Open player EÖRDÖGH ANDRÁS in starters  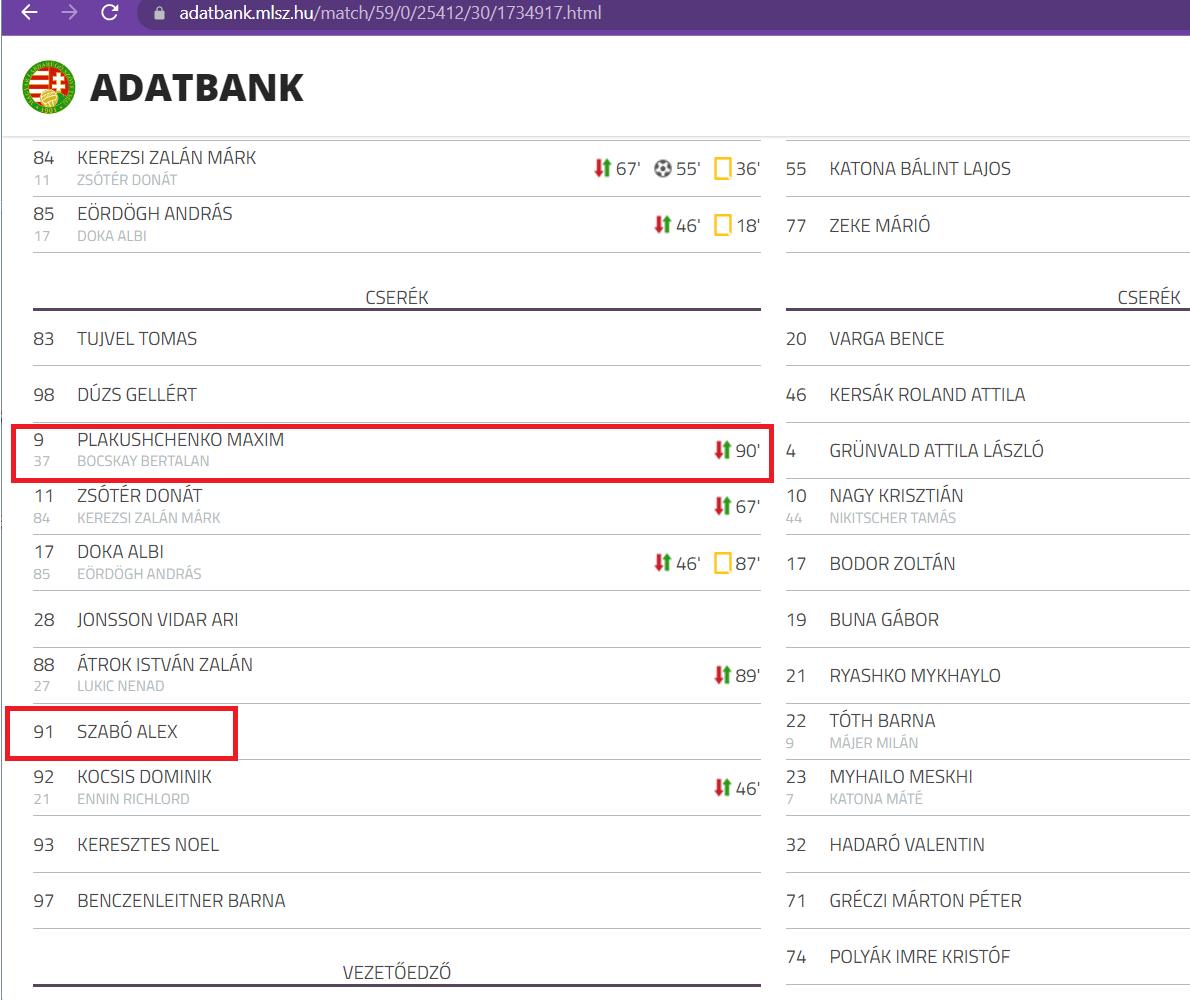[155, 214]
